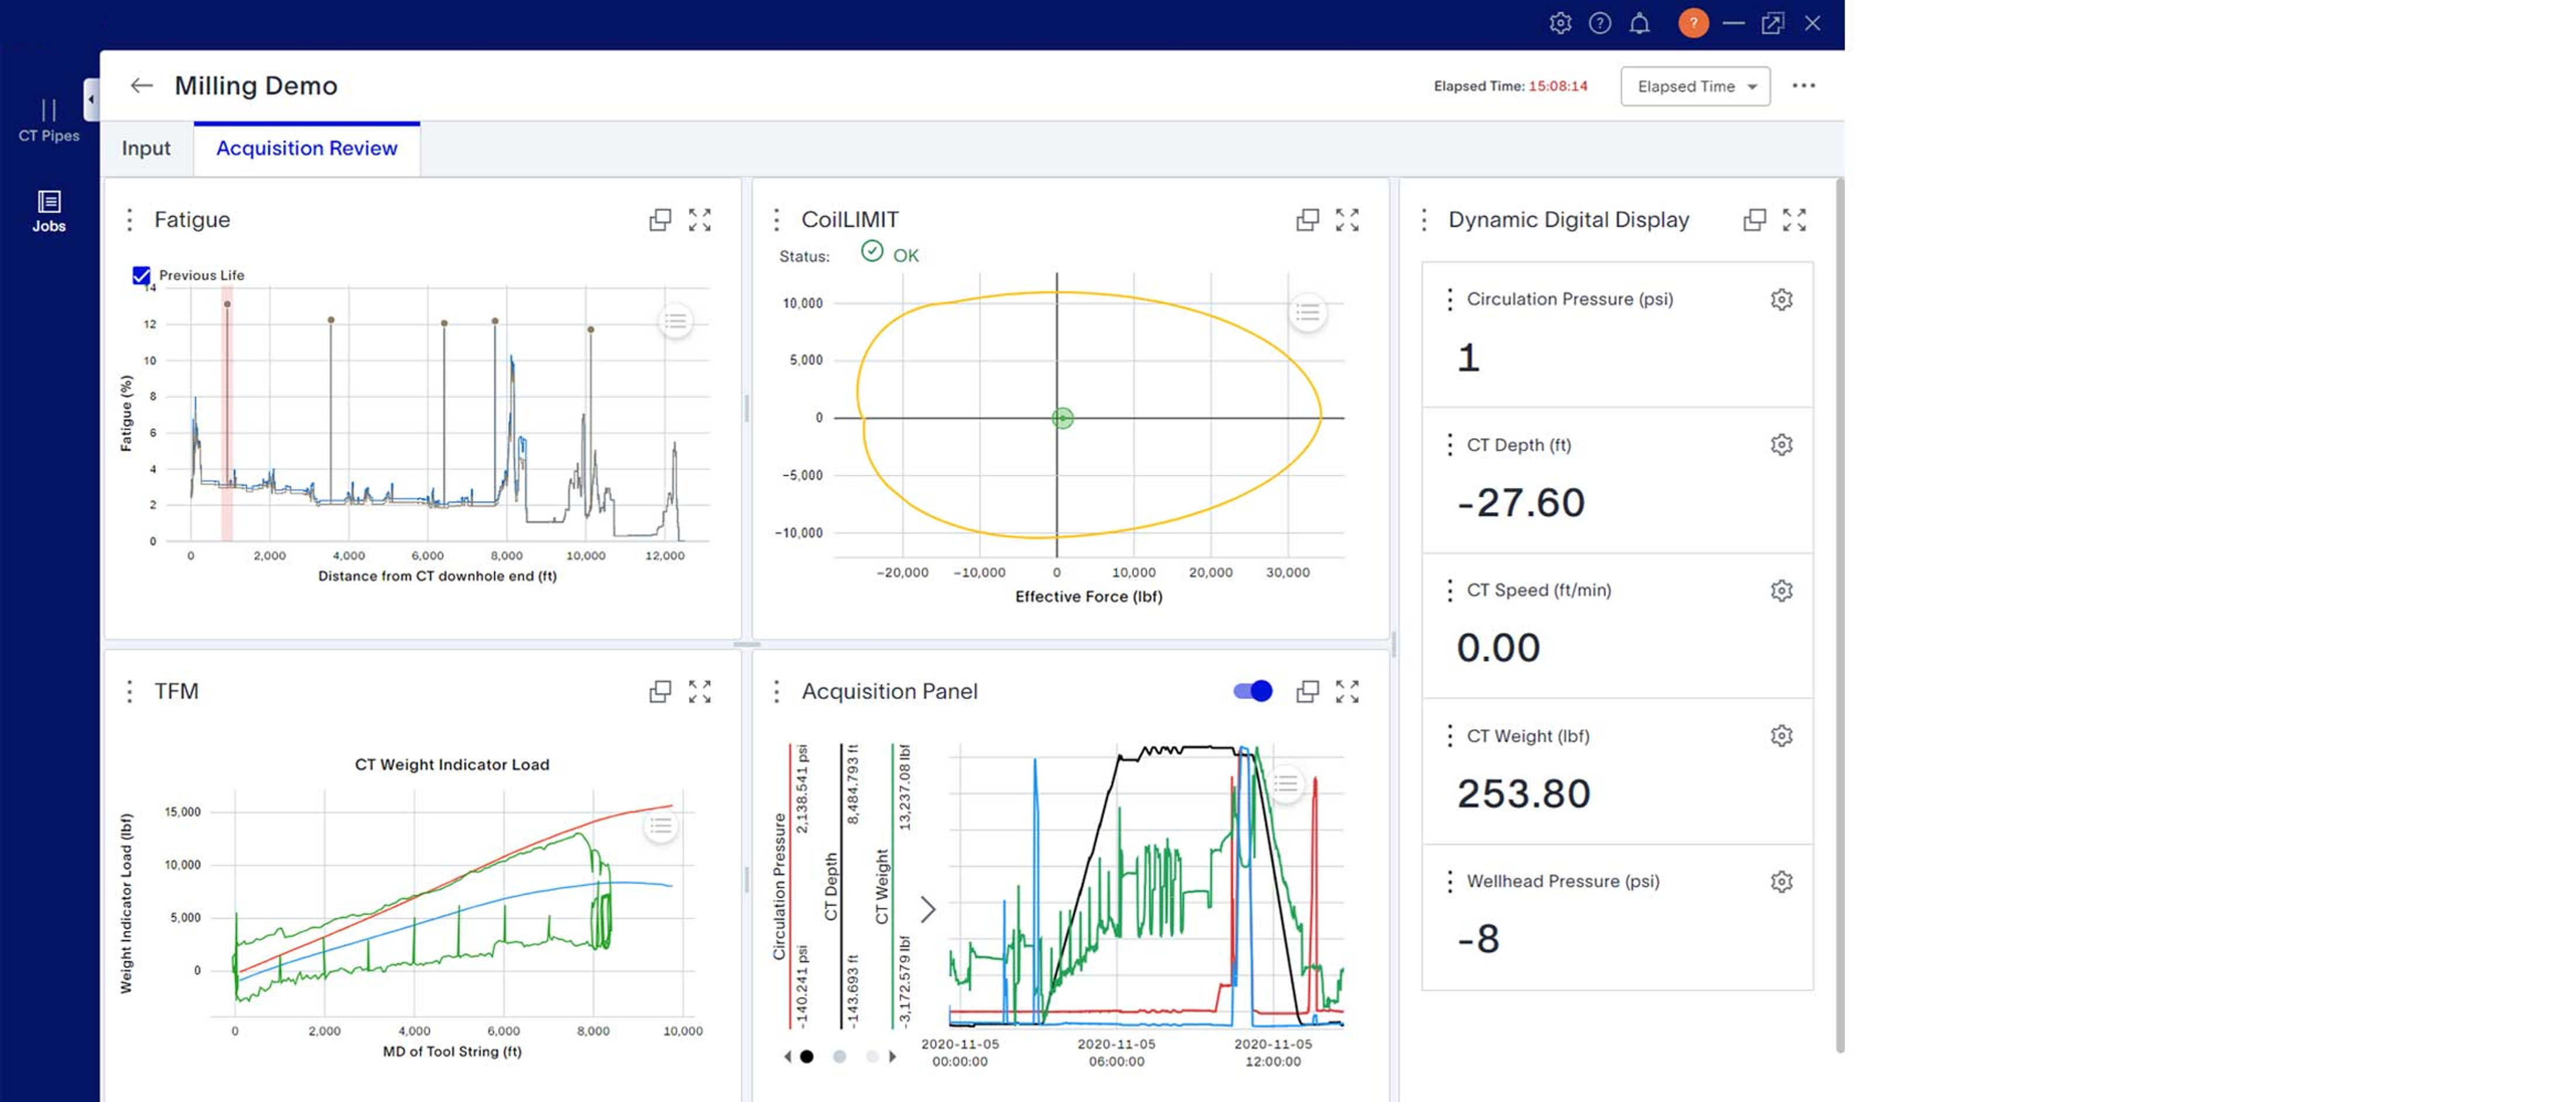Open the Elapsed Time dropdown
The image size is (2576, 1102).
[x=1695, y=86]
